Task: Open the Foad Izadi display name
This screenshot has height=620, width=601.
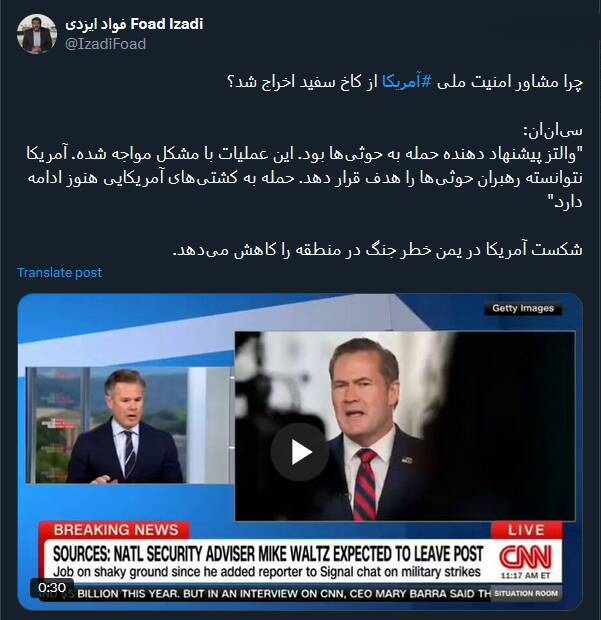Action: pyautogui.click(x=134, y=24)
